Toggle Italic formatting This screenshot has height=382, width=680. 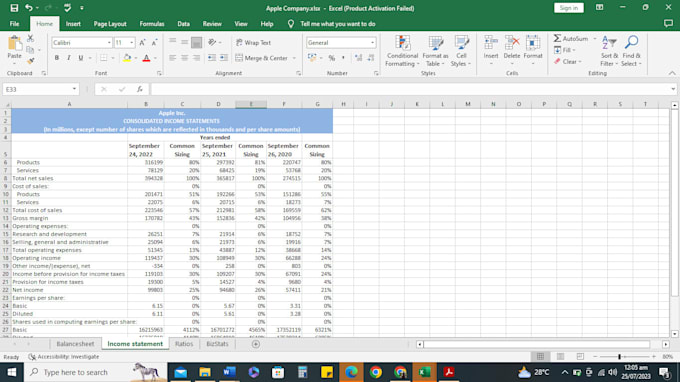(69, 58)
